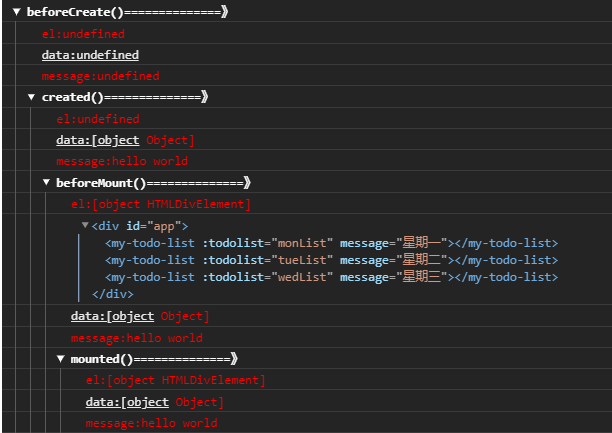Collapse the beforeMount() console group
This screenshot has height=433, width=612.
point(46,182)
